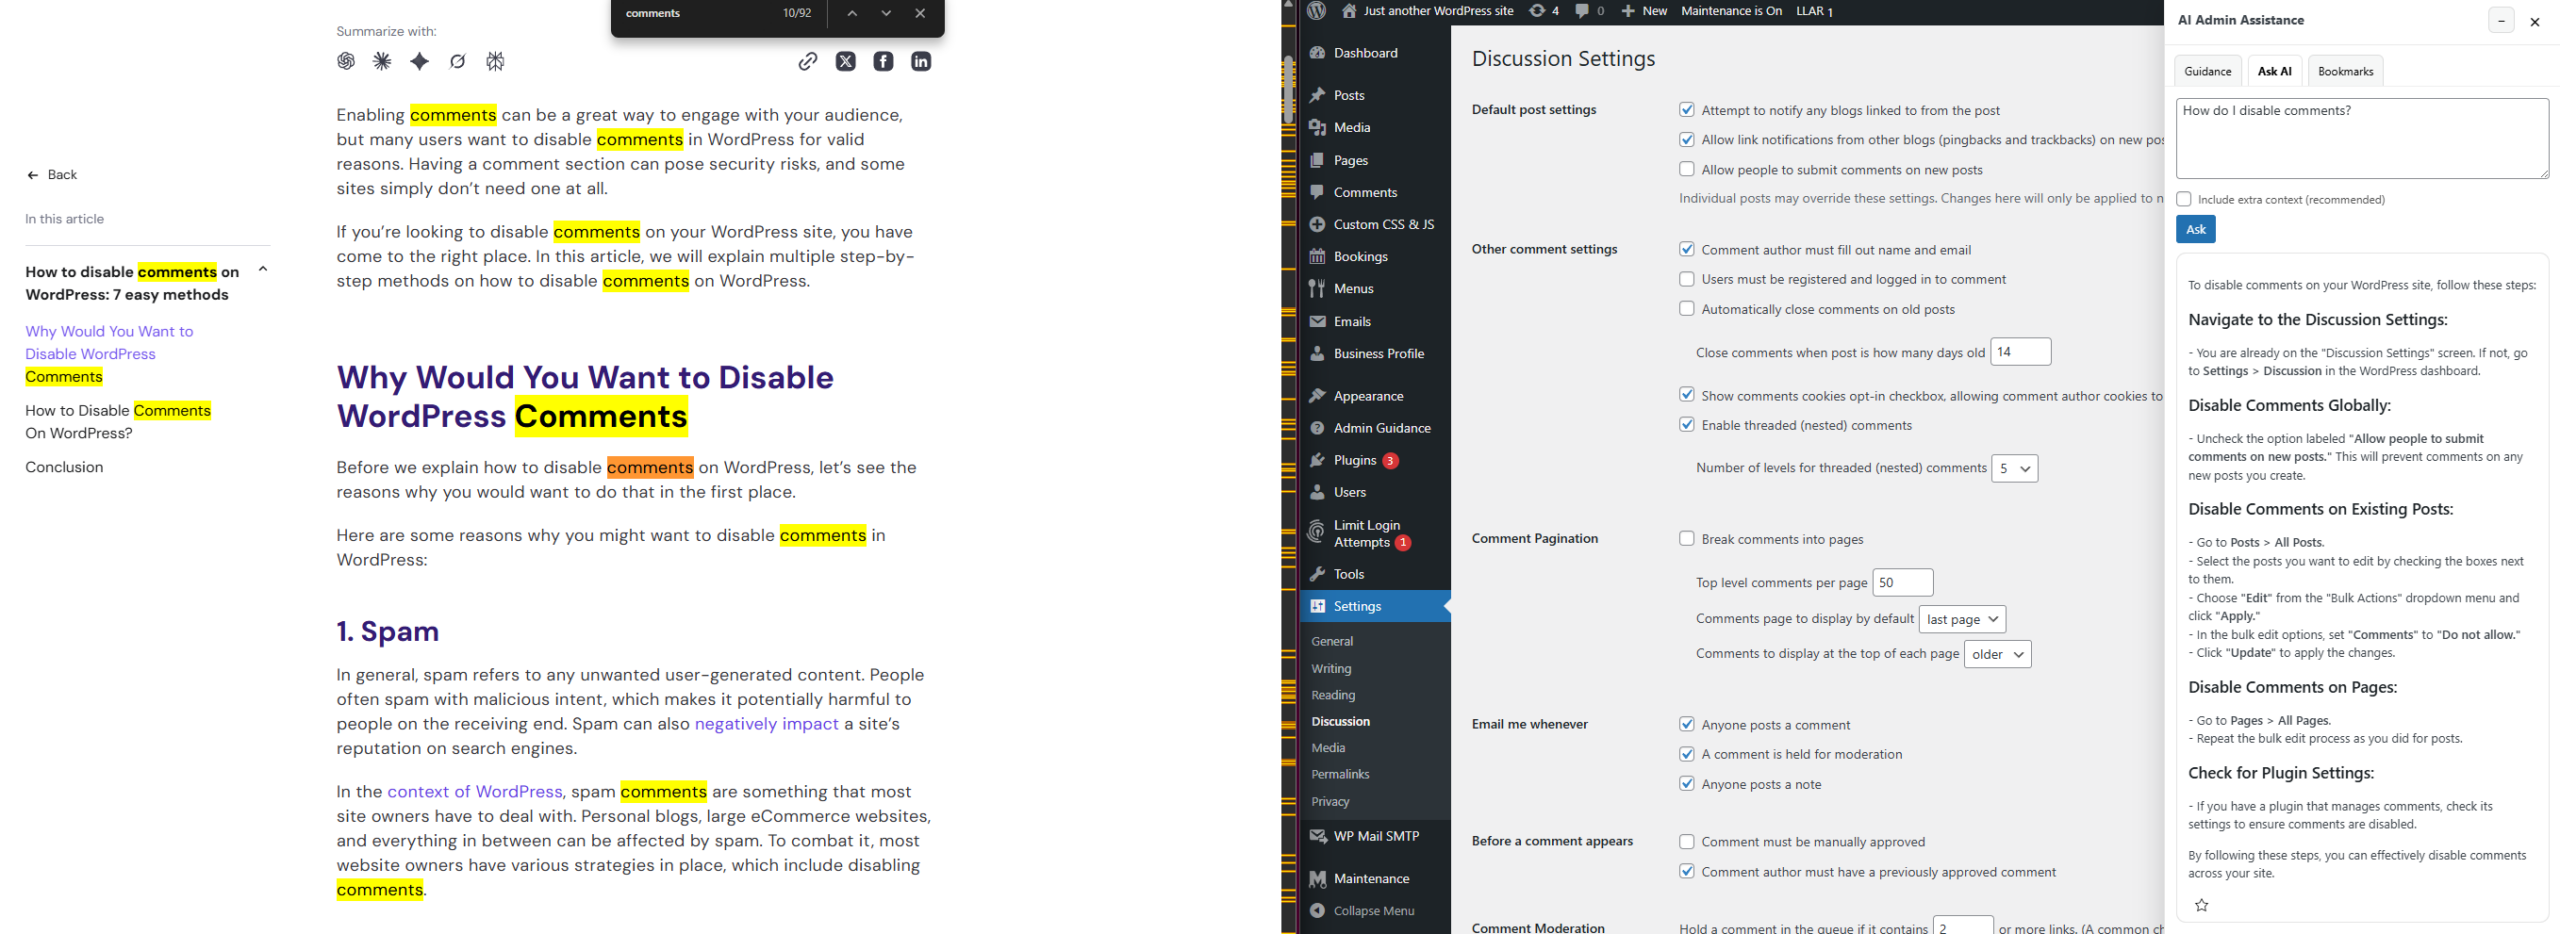Bookmark the AI answer star icon

pyautogui.click(x=2201, y=905)
